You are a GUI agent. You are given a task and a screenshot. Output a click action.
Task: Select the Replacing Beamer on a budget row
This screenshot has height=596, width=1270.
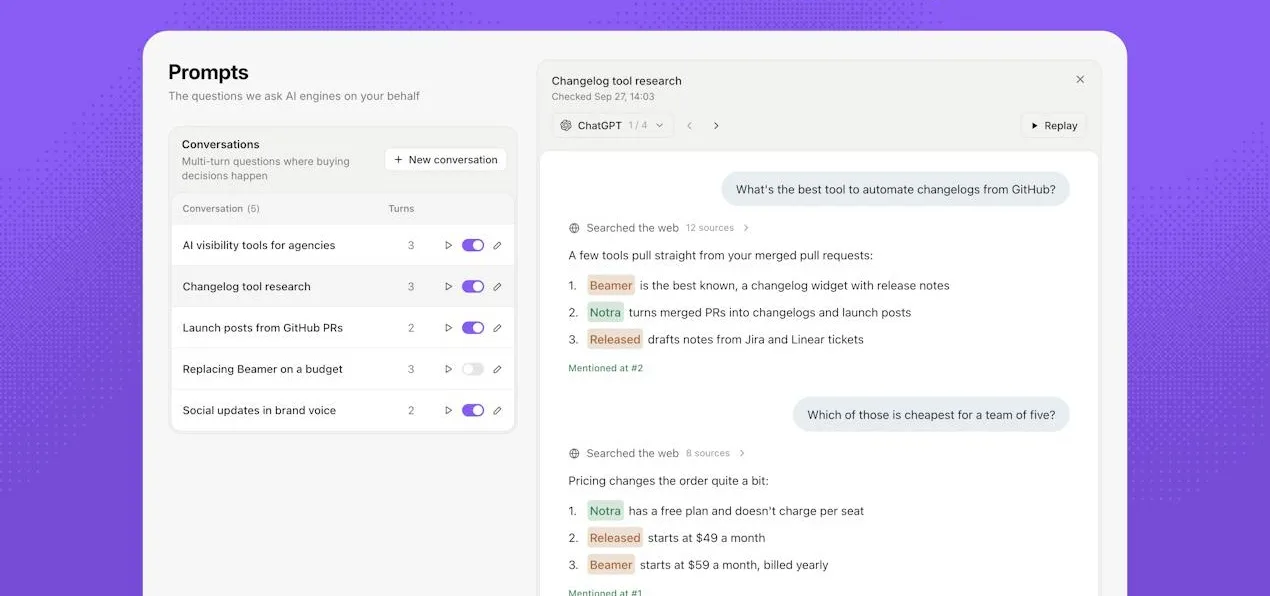(343, 369)
